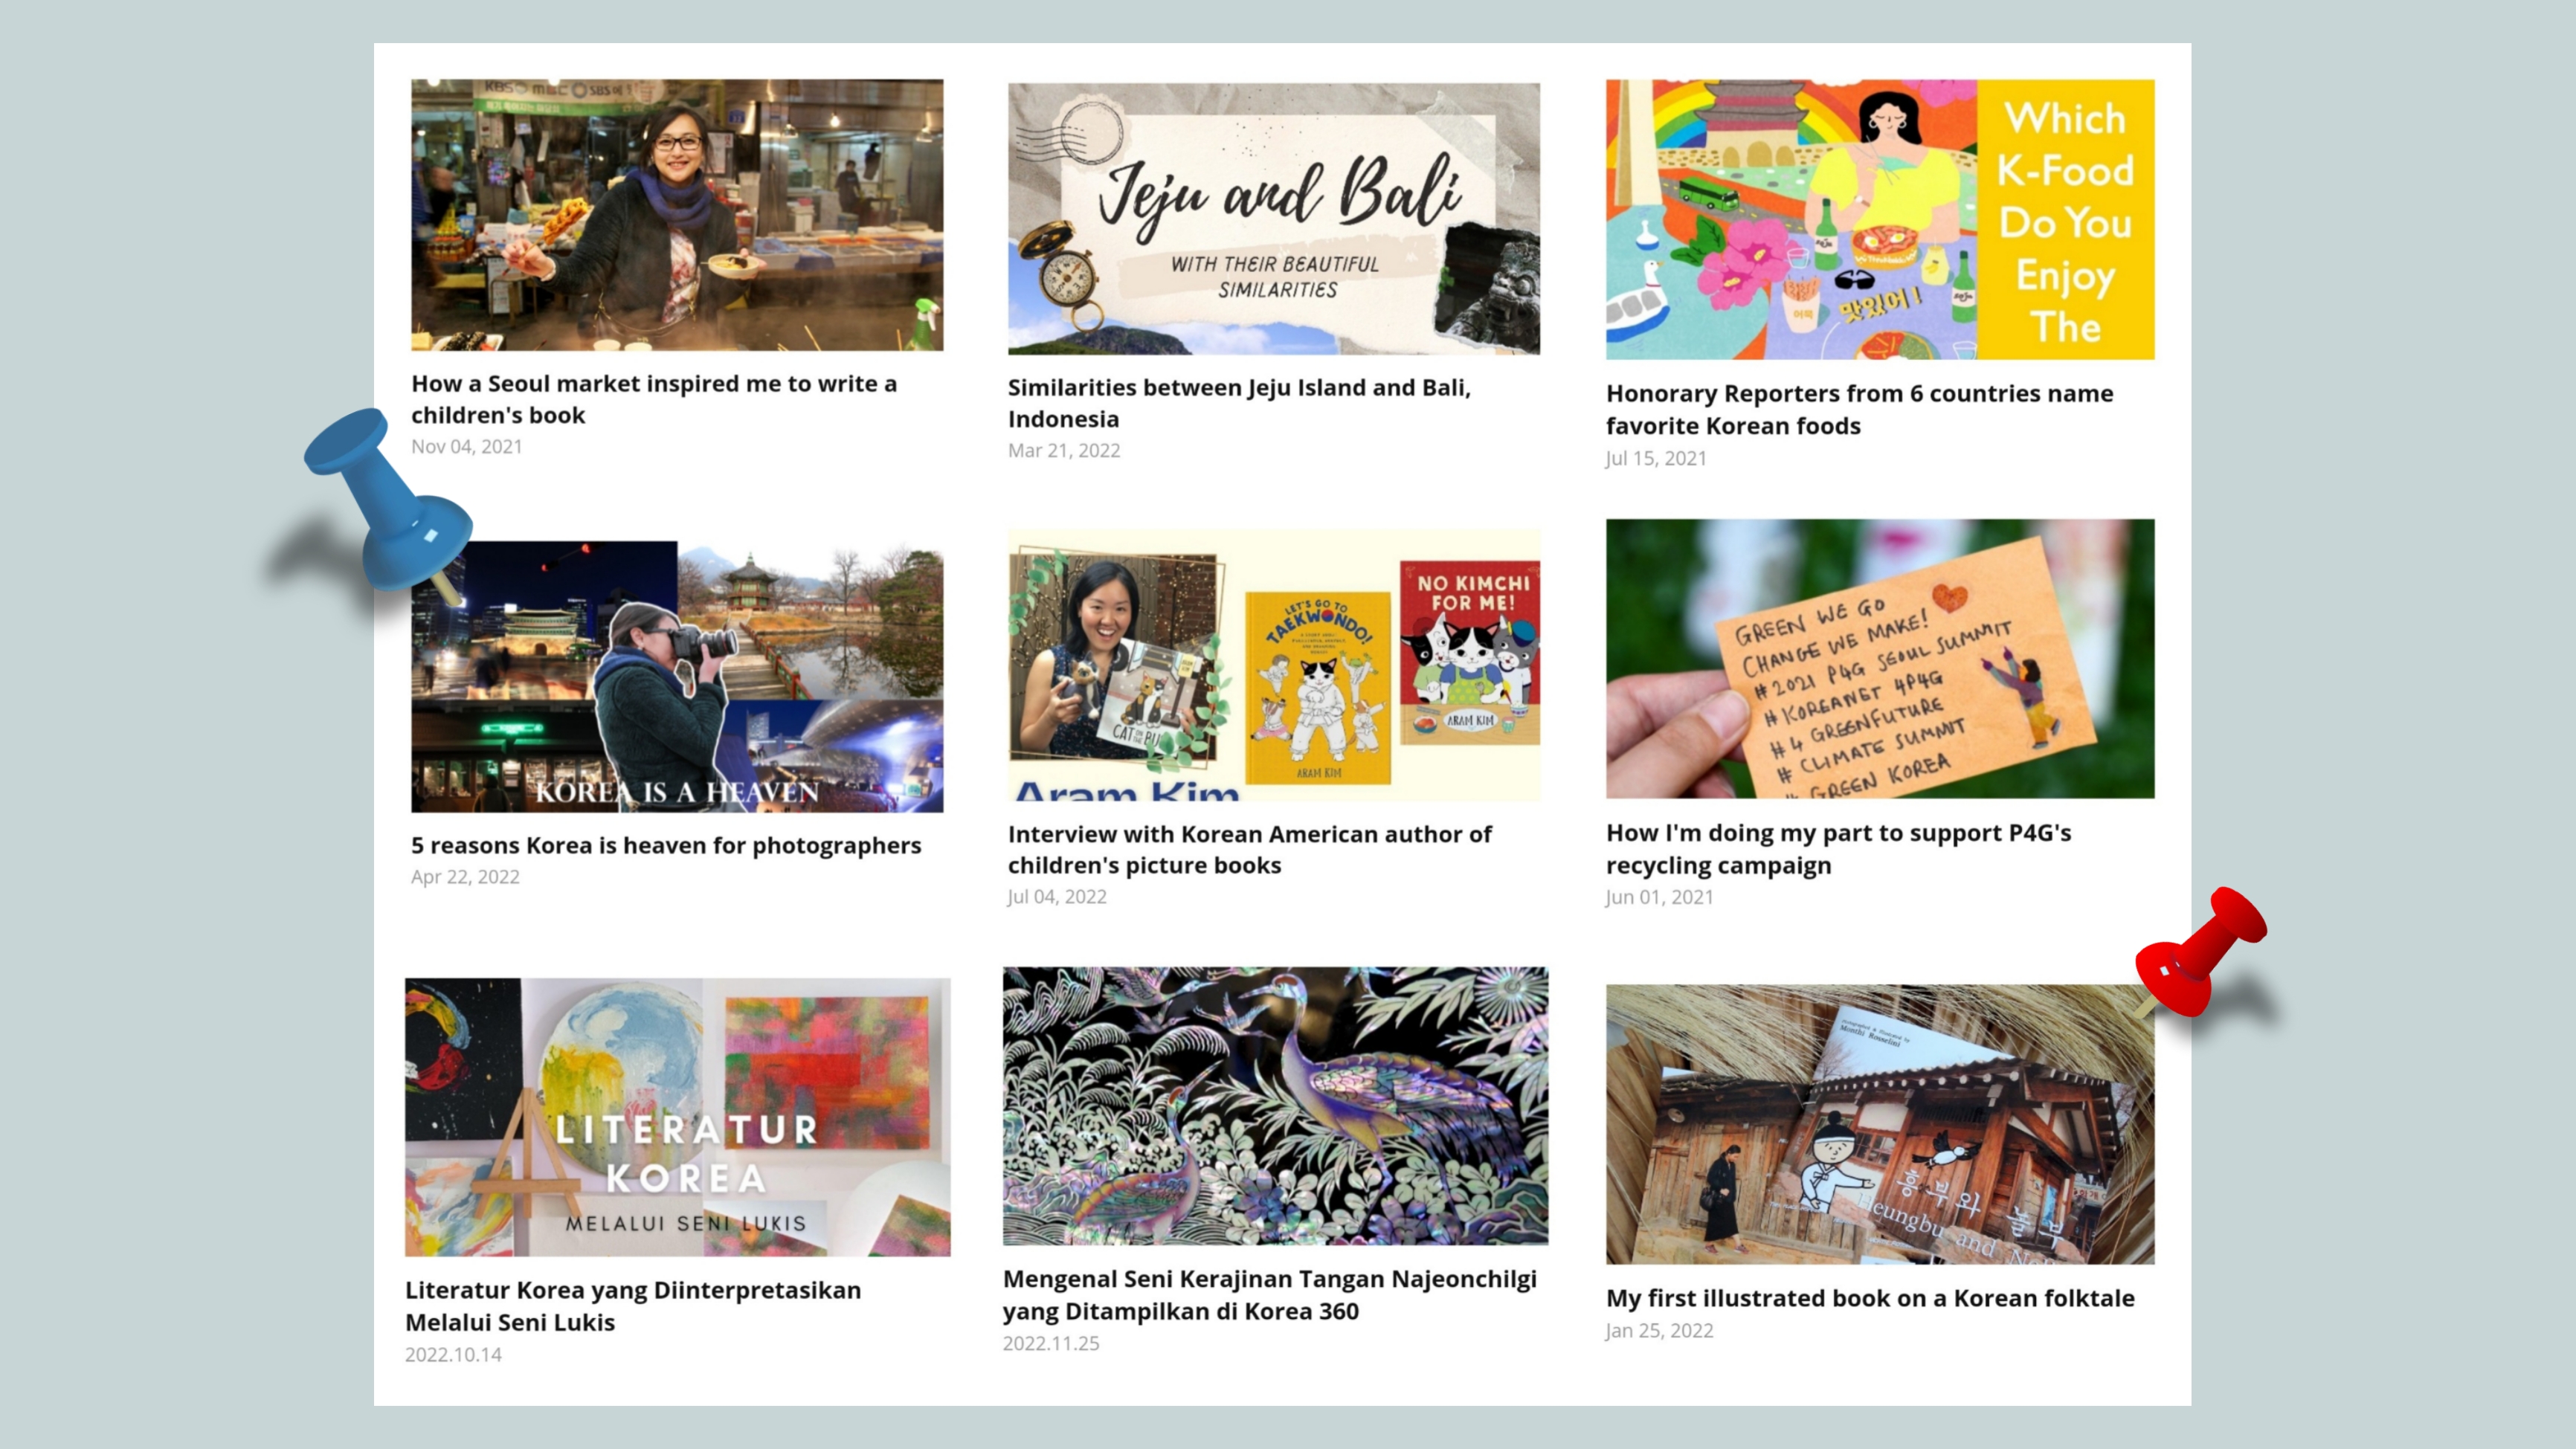Open Honorary Reporters favorite Korean foods title
The width and height of the screenshot is (2576, 1449).
[1860, 409]
